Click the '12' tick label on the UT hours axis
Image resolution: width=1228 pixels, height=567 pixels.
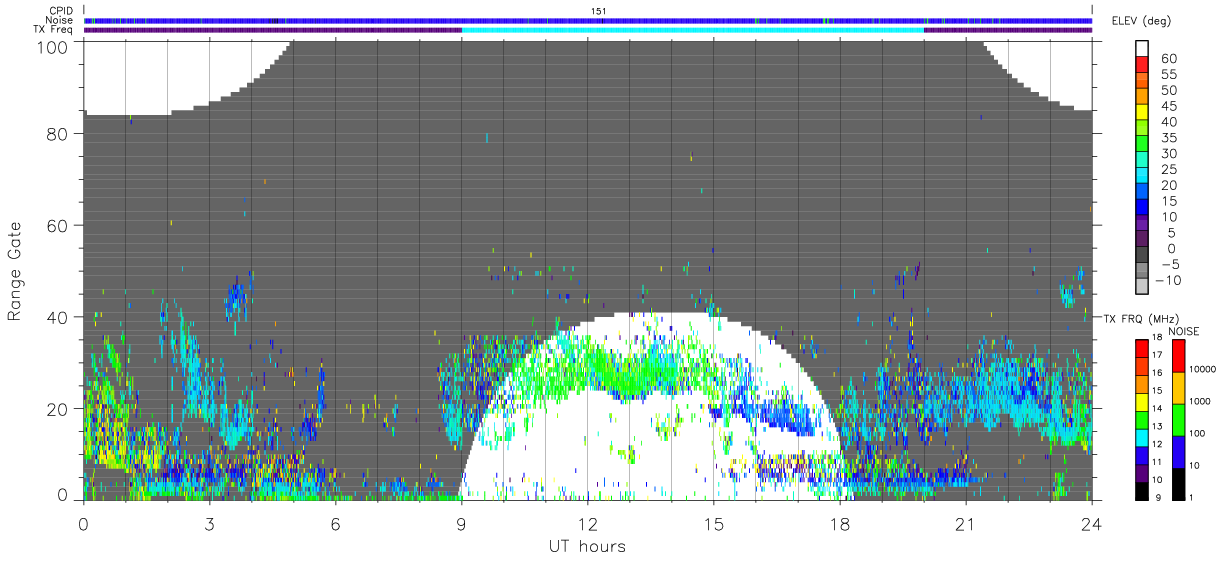(x=587, y=524)
